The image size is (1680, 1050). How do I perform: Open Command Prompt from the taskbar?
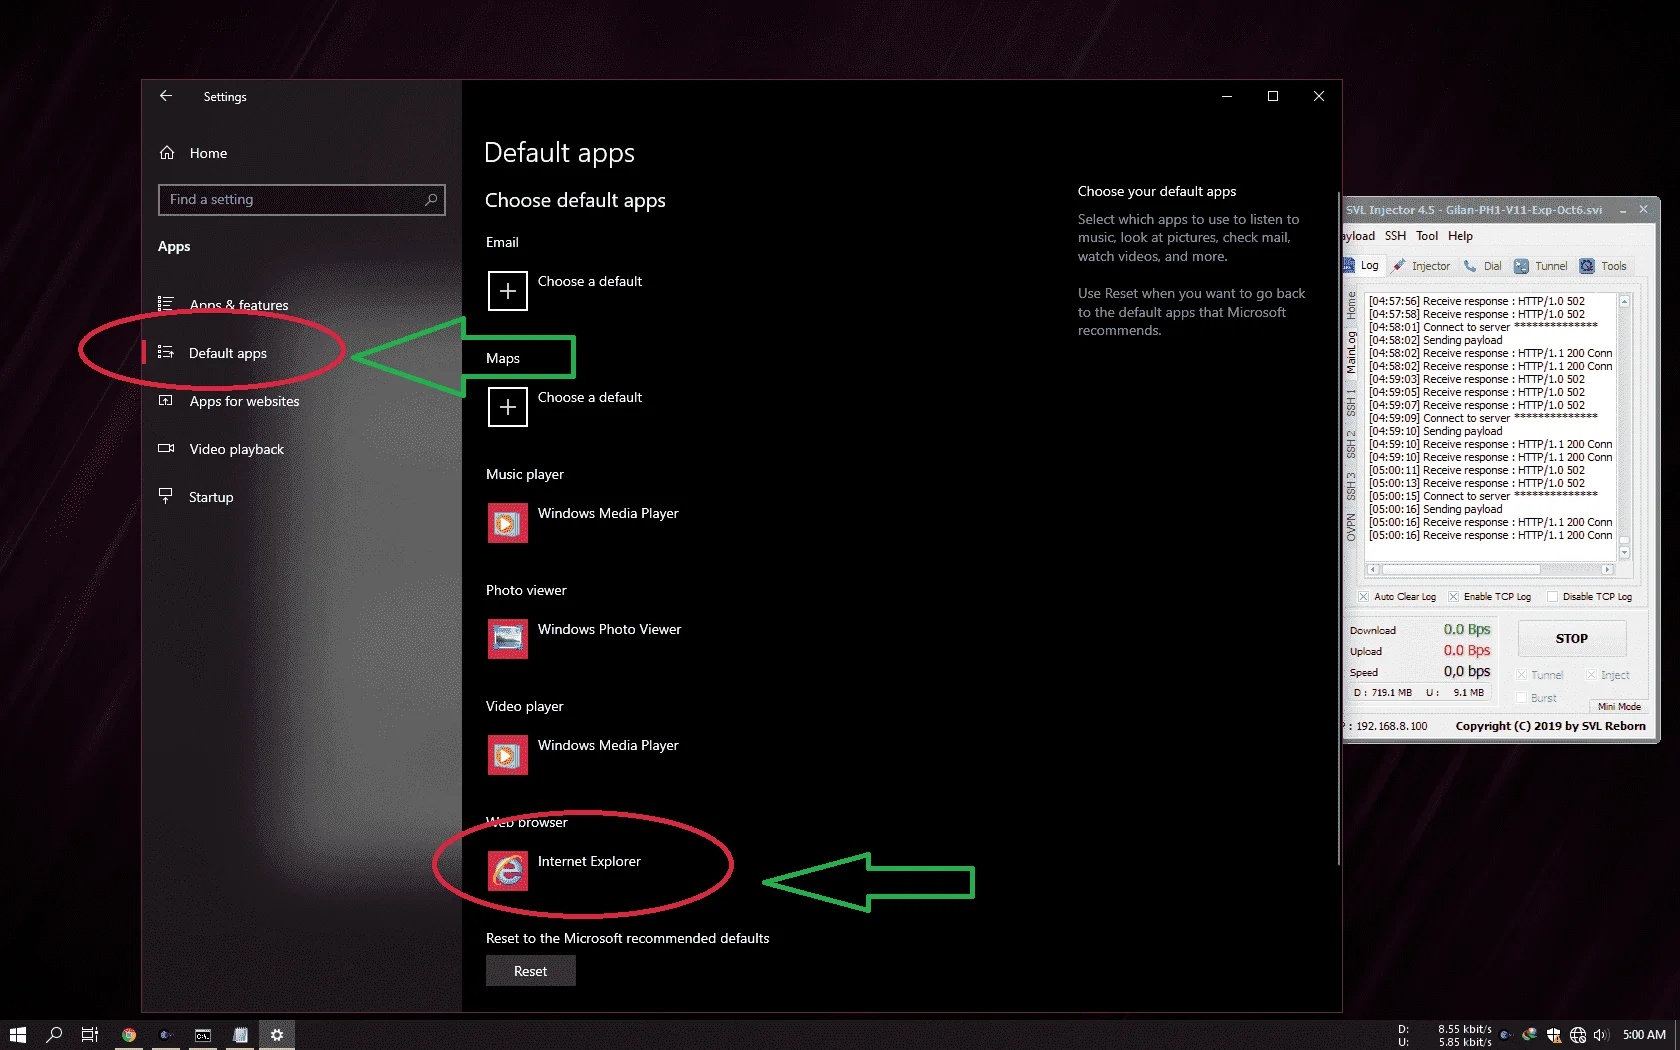(203, 1035)
